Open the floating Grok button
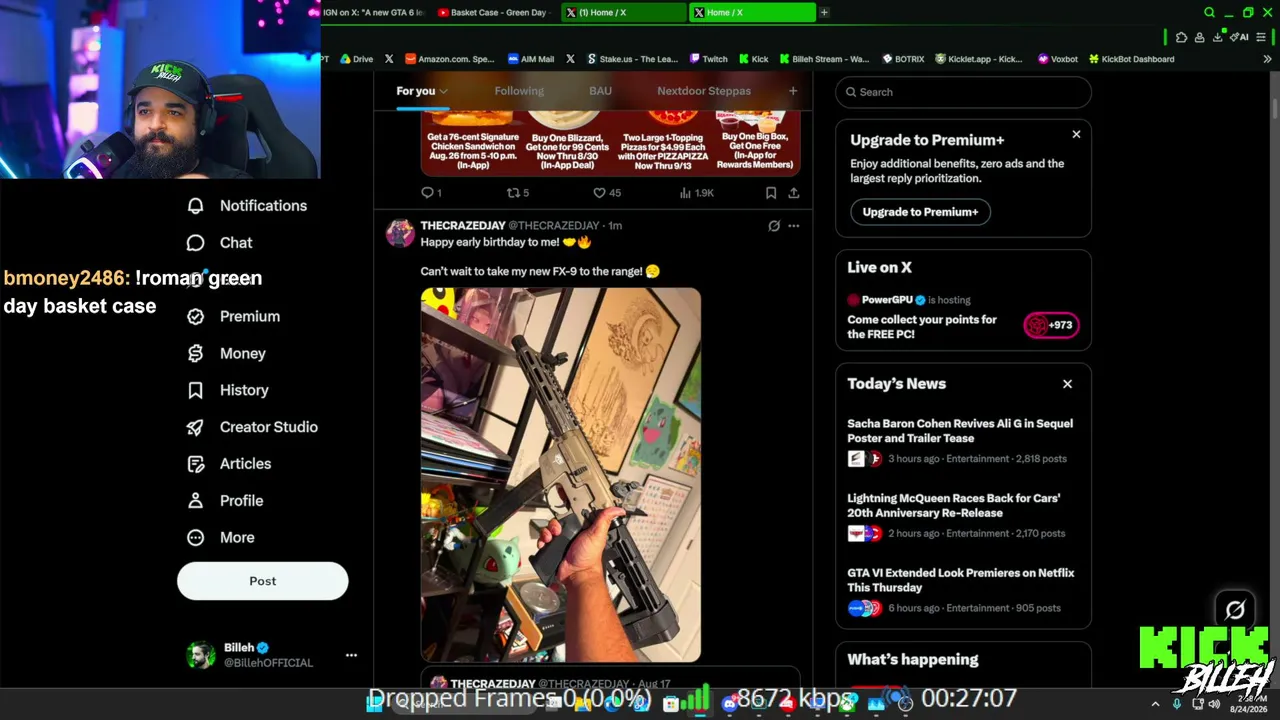Screen dimensions: 1280x720 click(1235, 610)
